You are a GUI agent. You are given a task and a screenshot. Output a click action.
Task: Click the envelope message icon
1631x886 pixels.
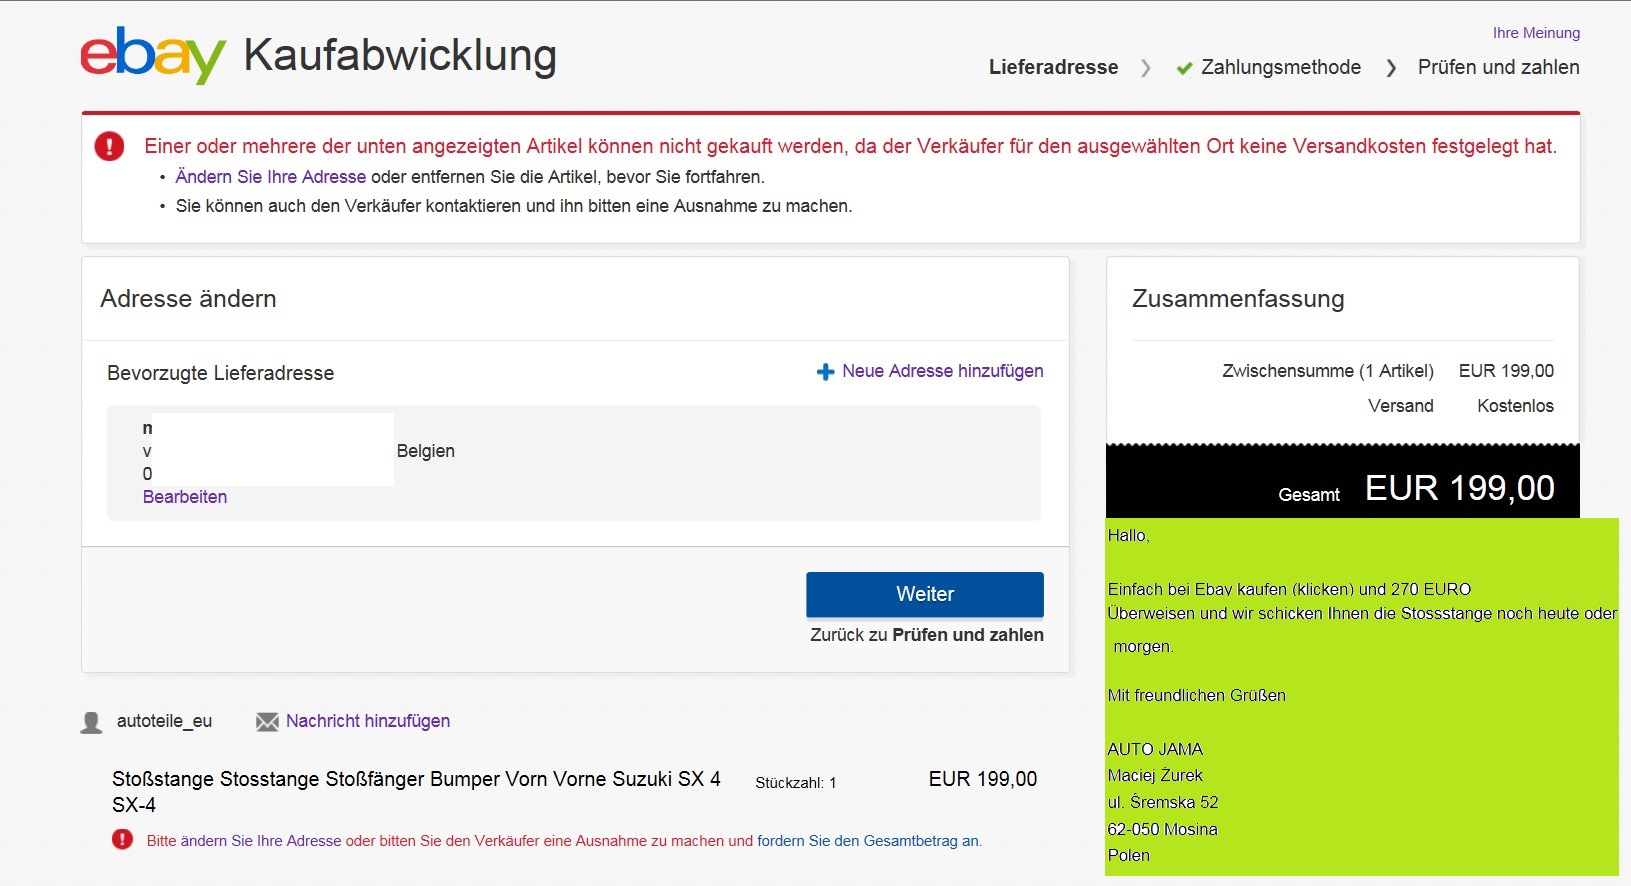[267, 722]
